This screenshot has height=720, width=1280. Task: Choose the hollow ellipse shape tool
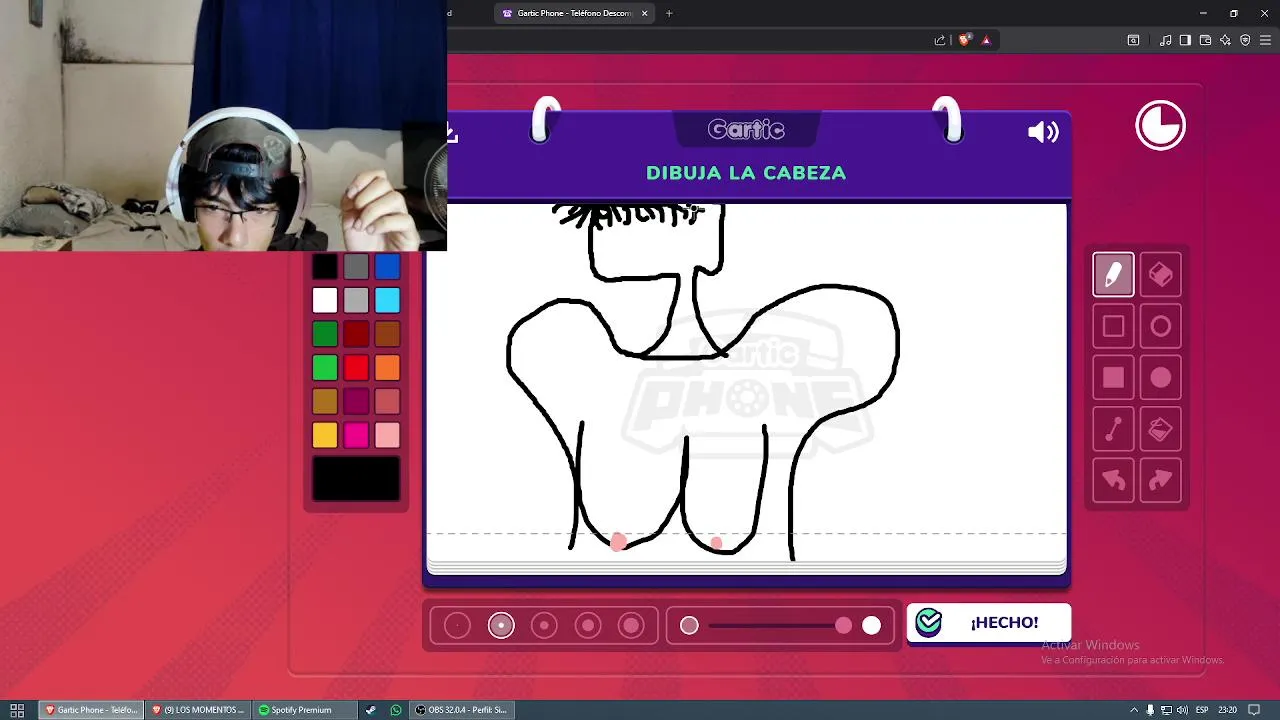pos(1161,326)
